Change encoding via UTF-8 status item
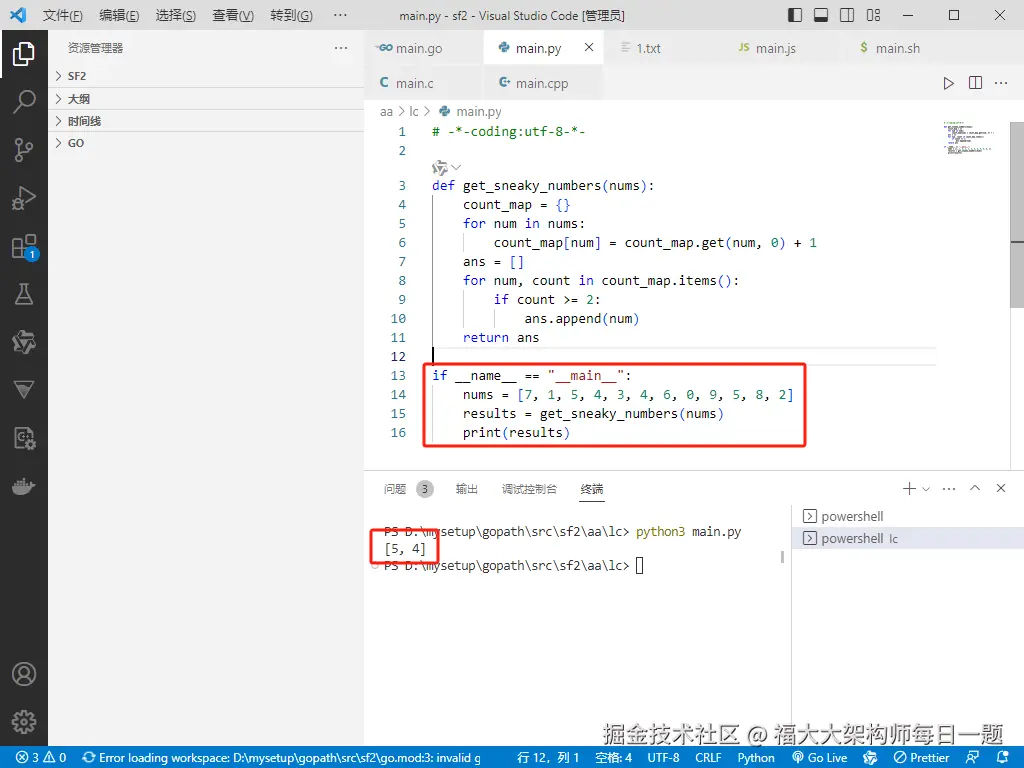1024x768 pixels. (663, 758)
